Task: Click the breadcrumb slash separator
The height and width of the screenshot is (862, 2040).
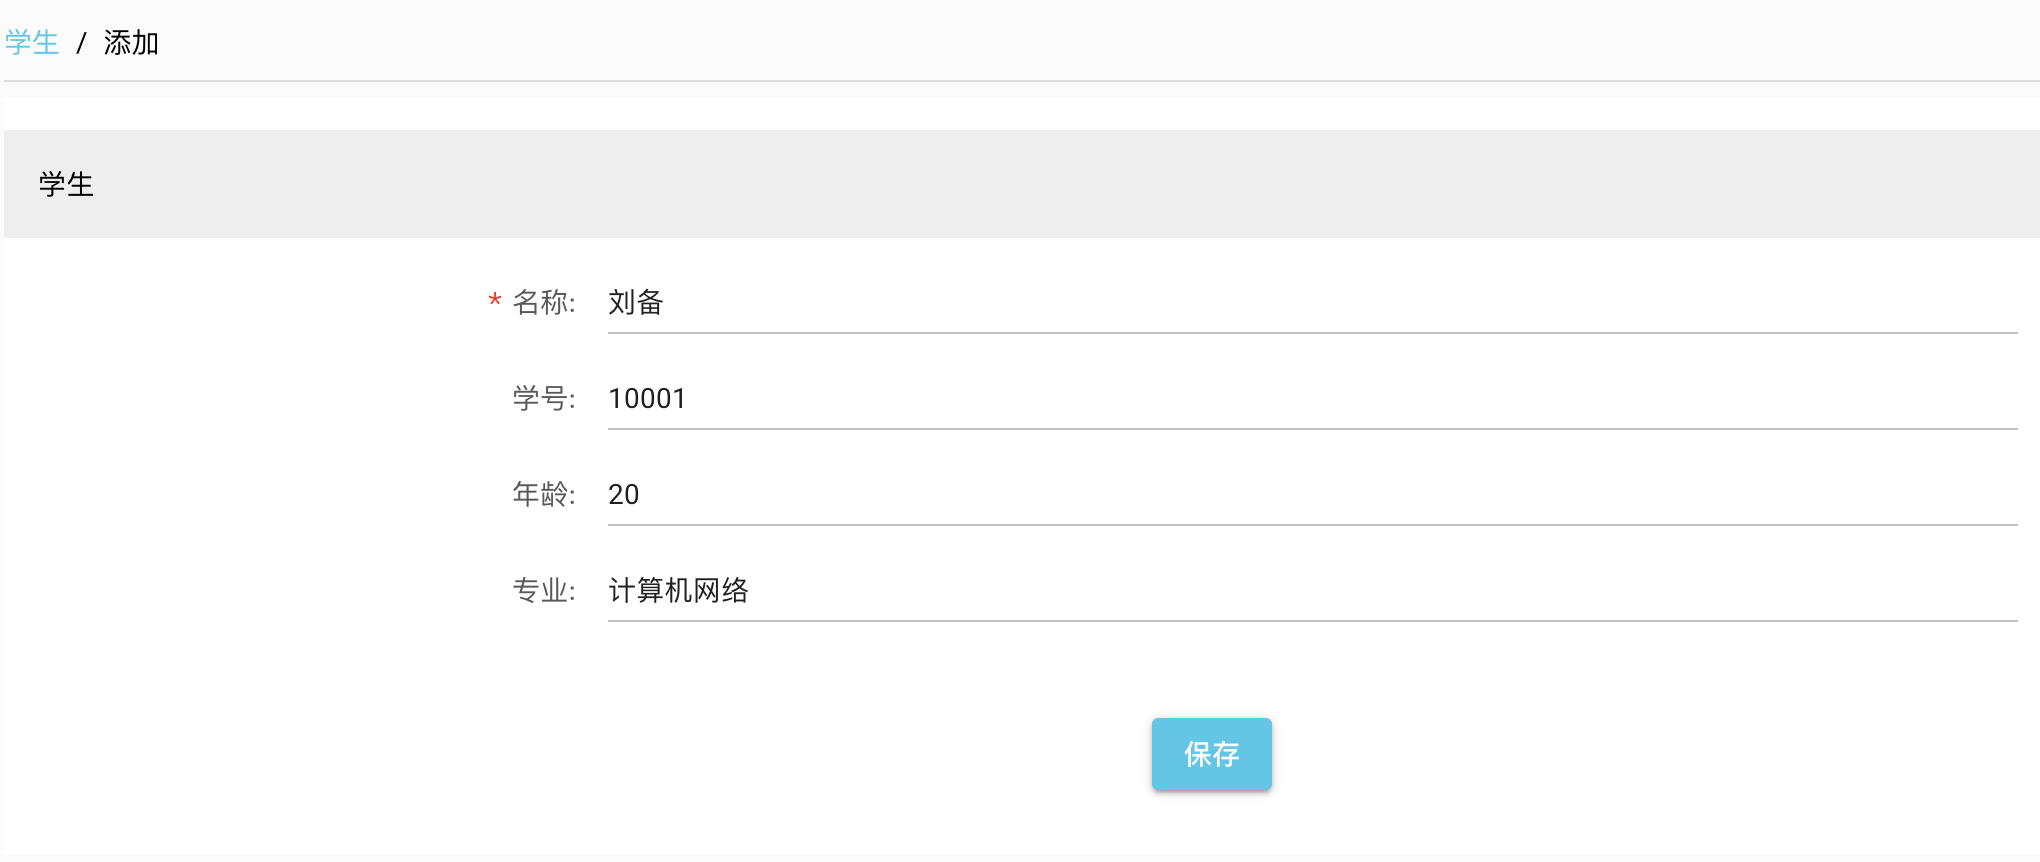Action: [x=82, y=43]
